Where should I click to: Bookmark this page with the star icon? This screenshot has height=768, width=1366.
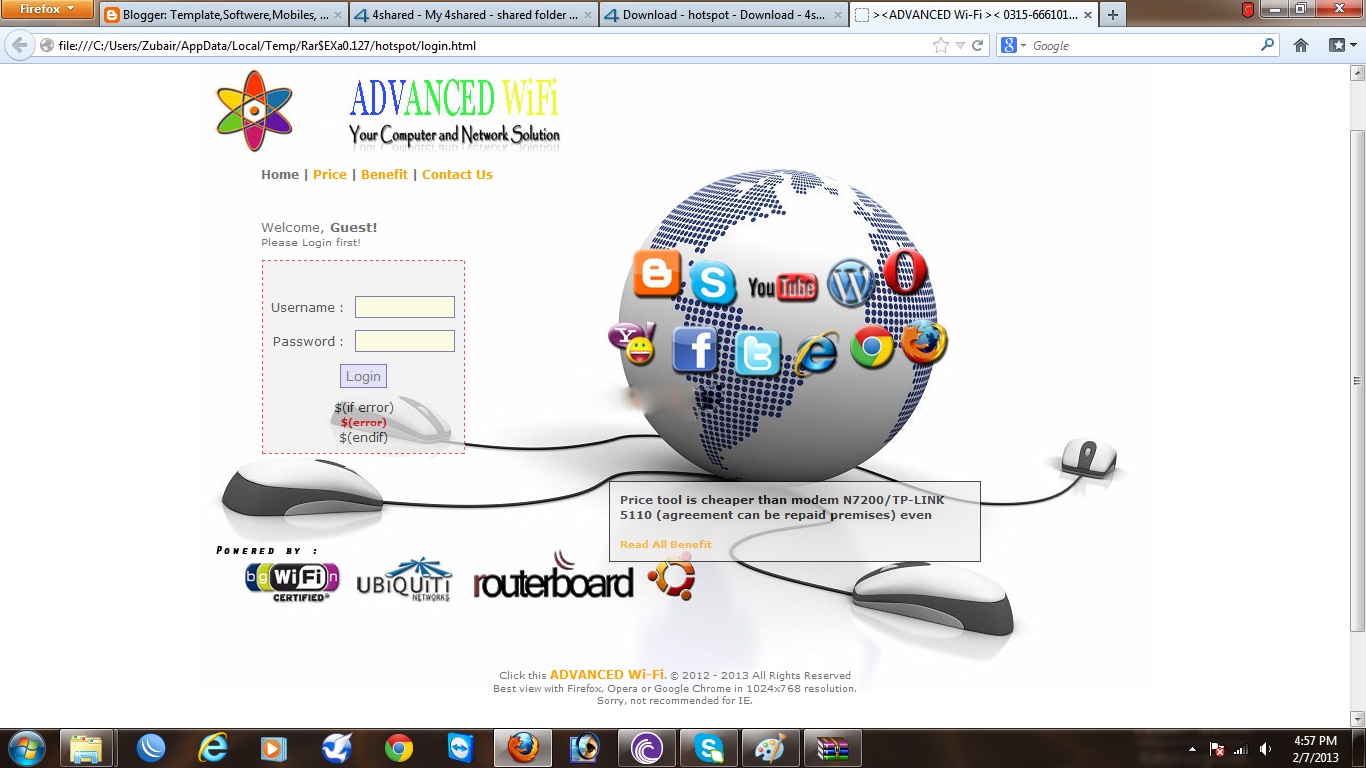[x=940, y=45]
